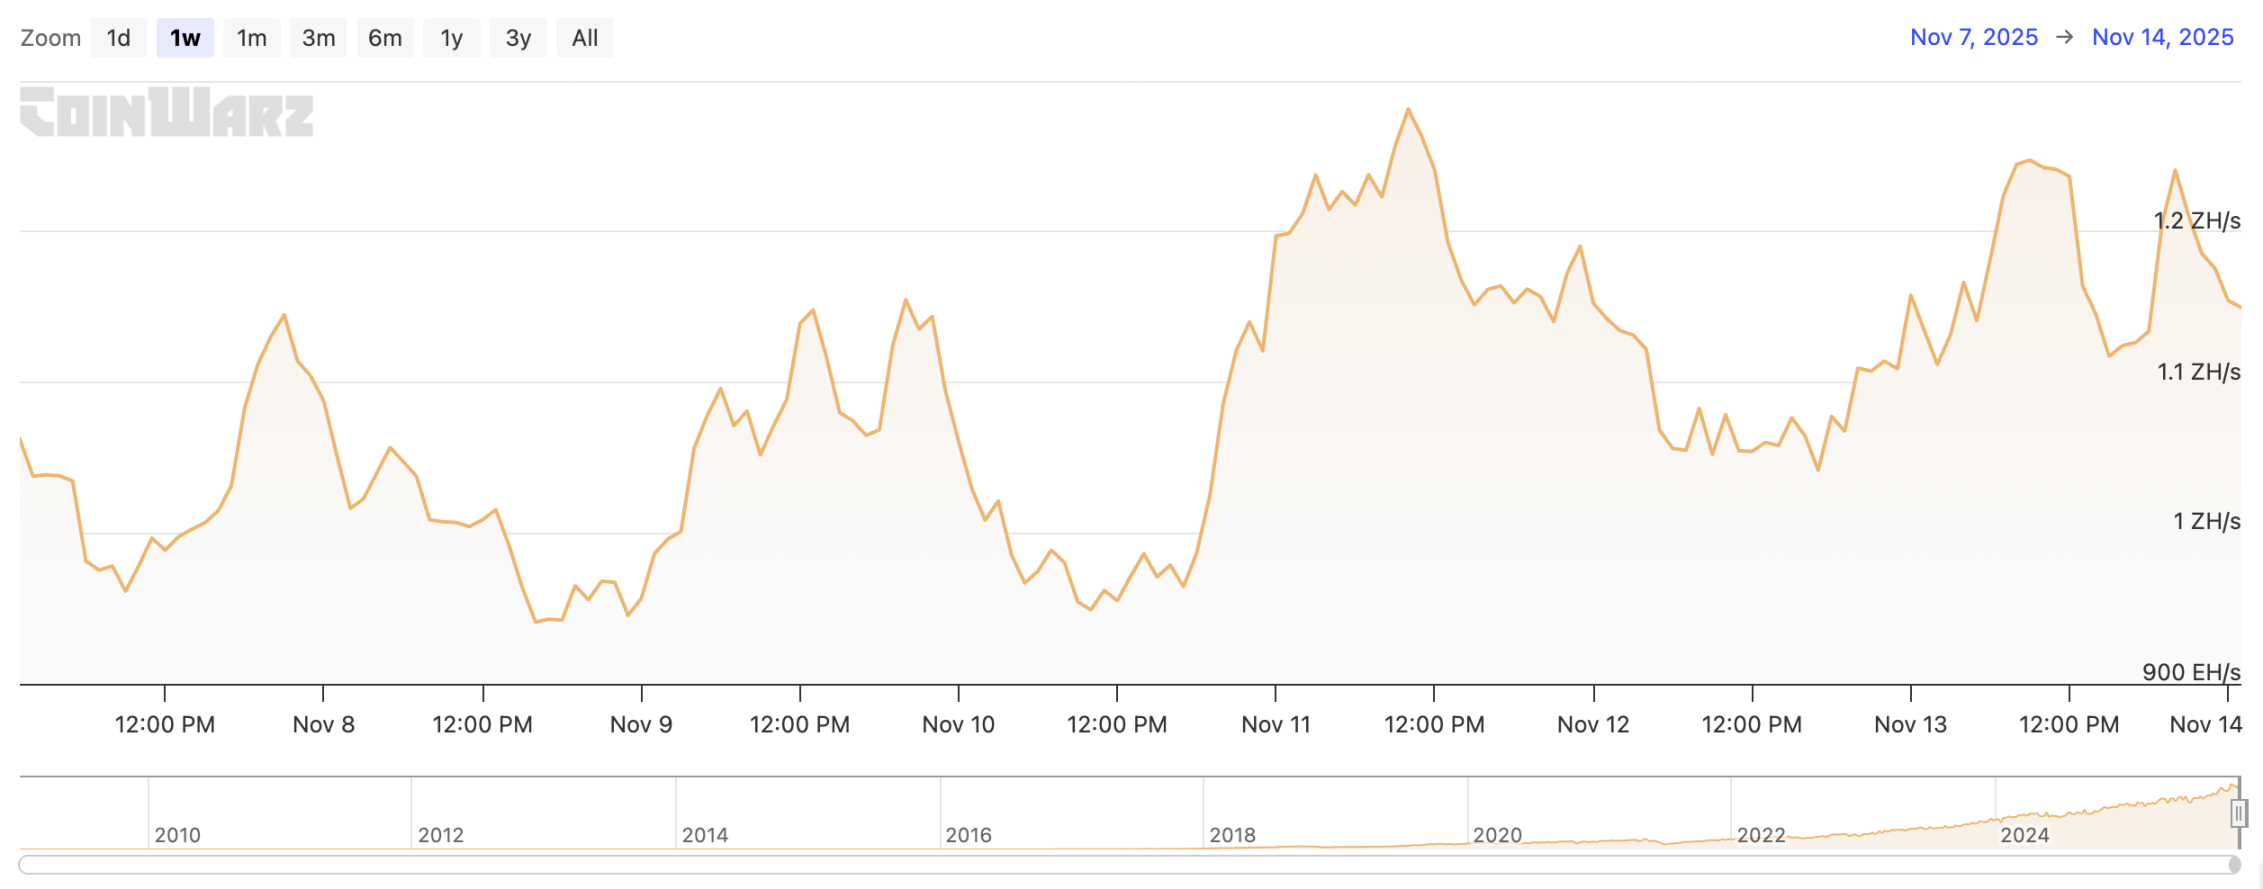Zoom chart to 1y
Viewport: 2263px width, 889px height.
[x=451, y=38]
